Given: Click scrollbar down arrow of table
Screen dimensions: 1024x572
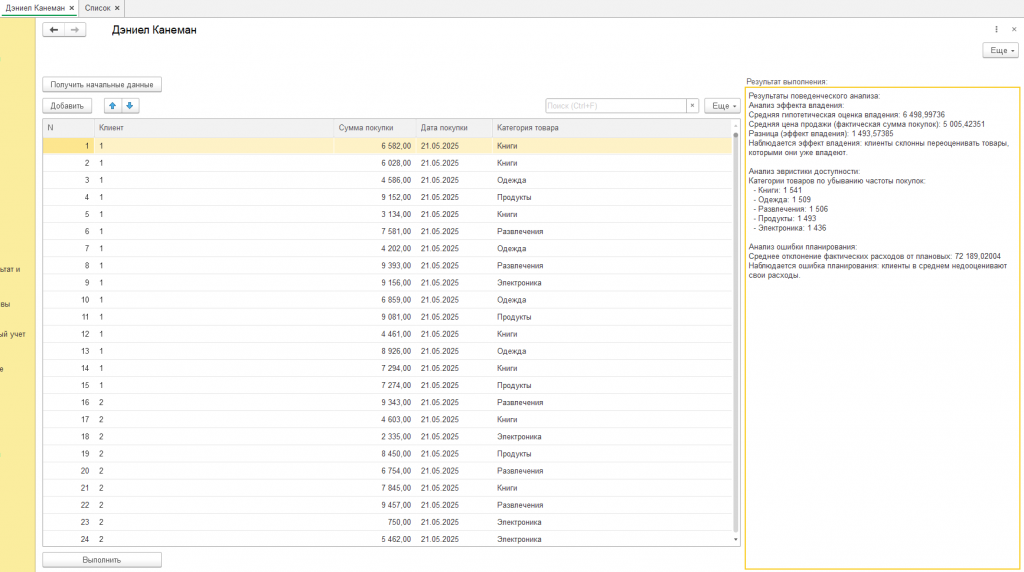Looking at the screenshot, I should tap(735, 539).
